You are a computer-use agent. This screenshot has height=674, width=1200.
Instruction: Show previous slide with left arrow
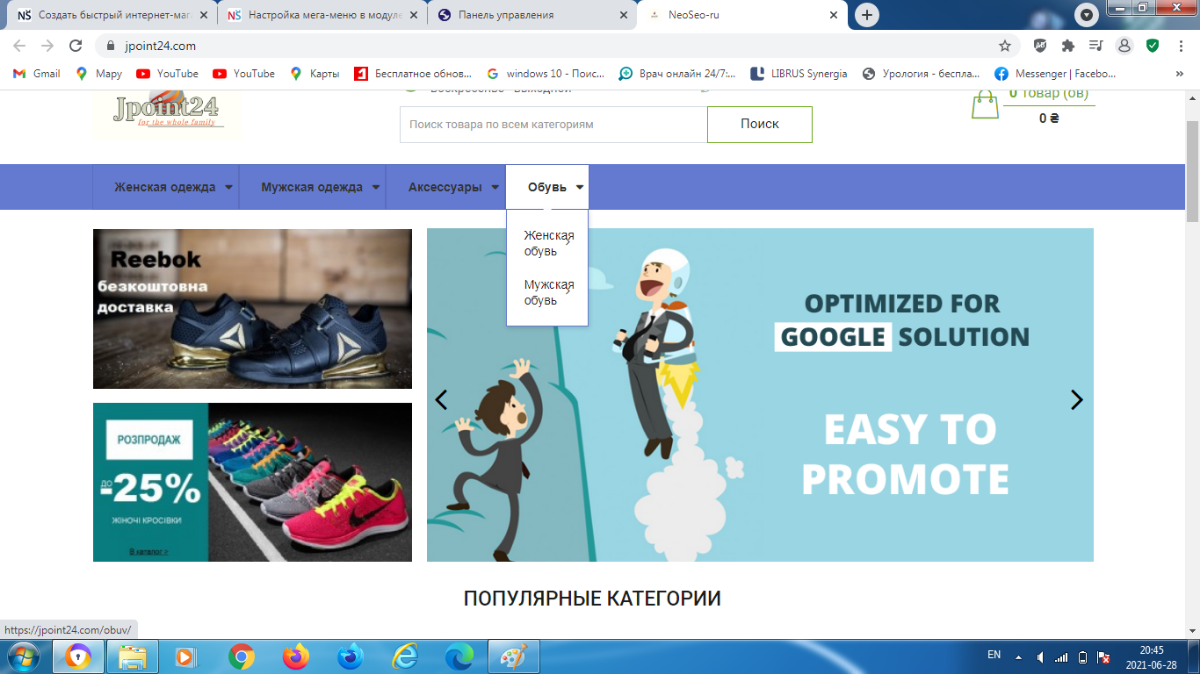click(441, 400)
